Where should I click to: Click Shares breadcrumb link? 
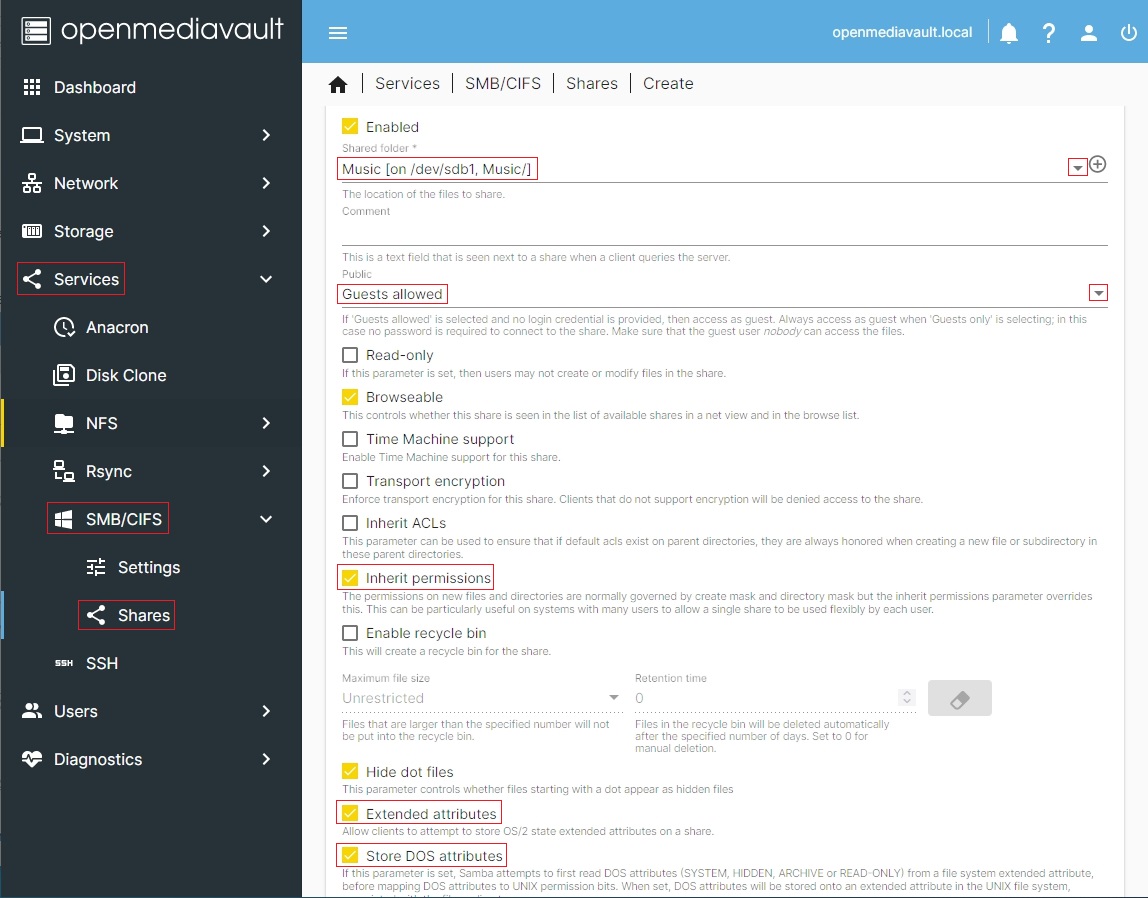591,84
